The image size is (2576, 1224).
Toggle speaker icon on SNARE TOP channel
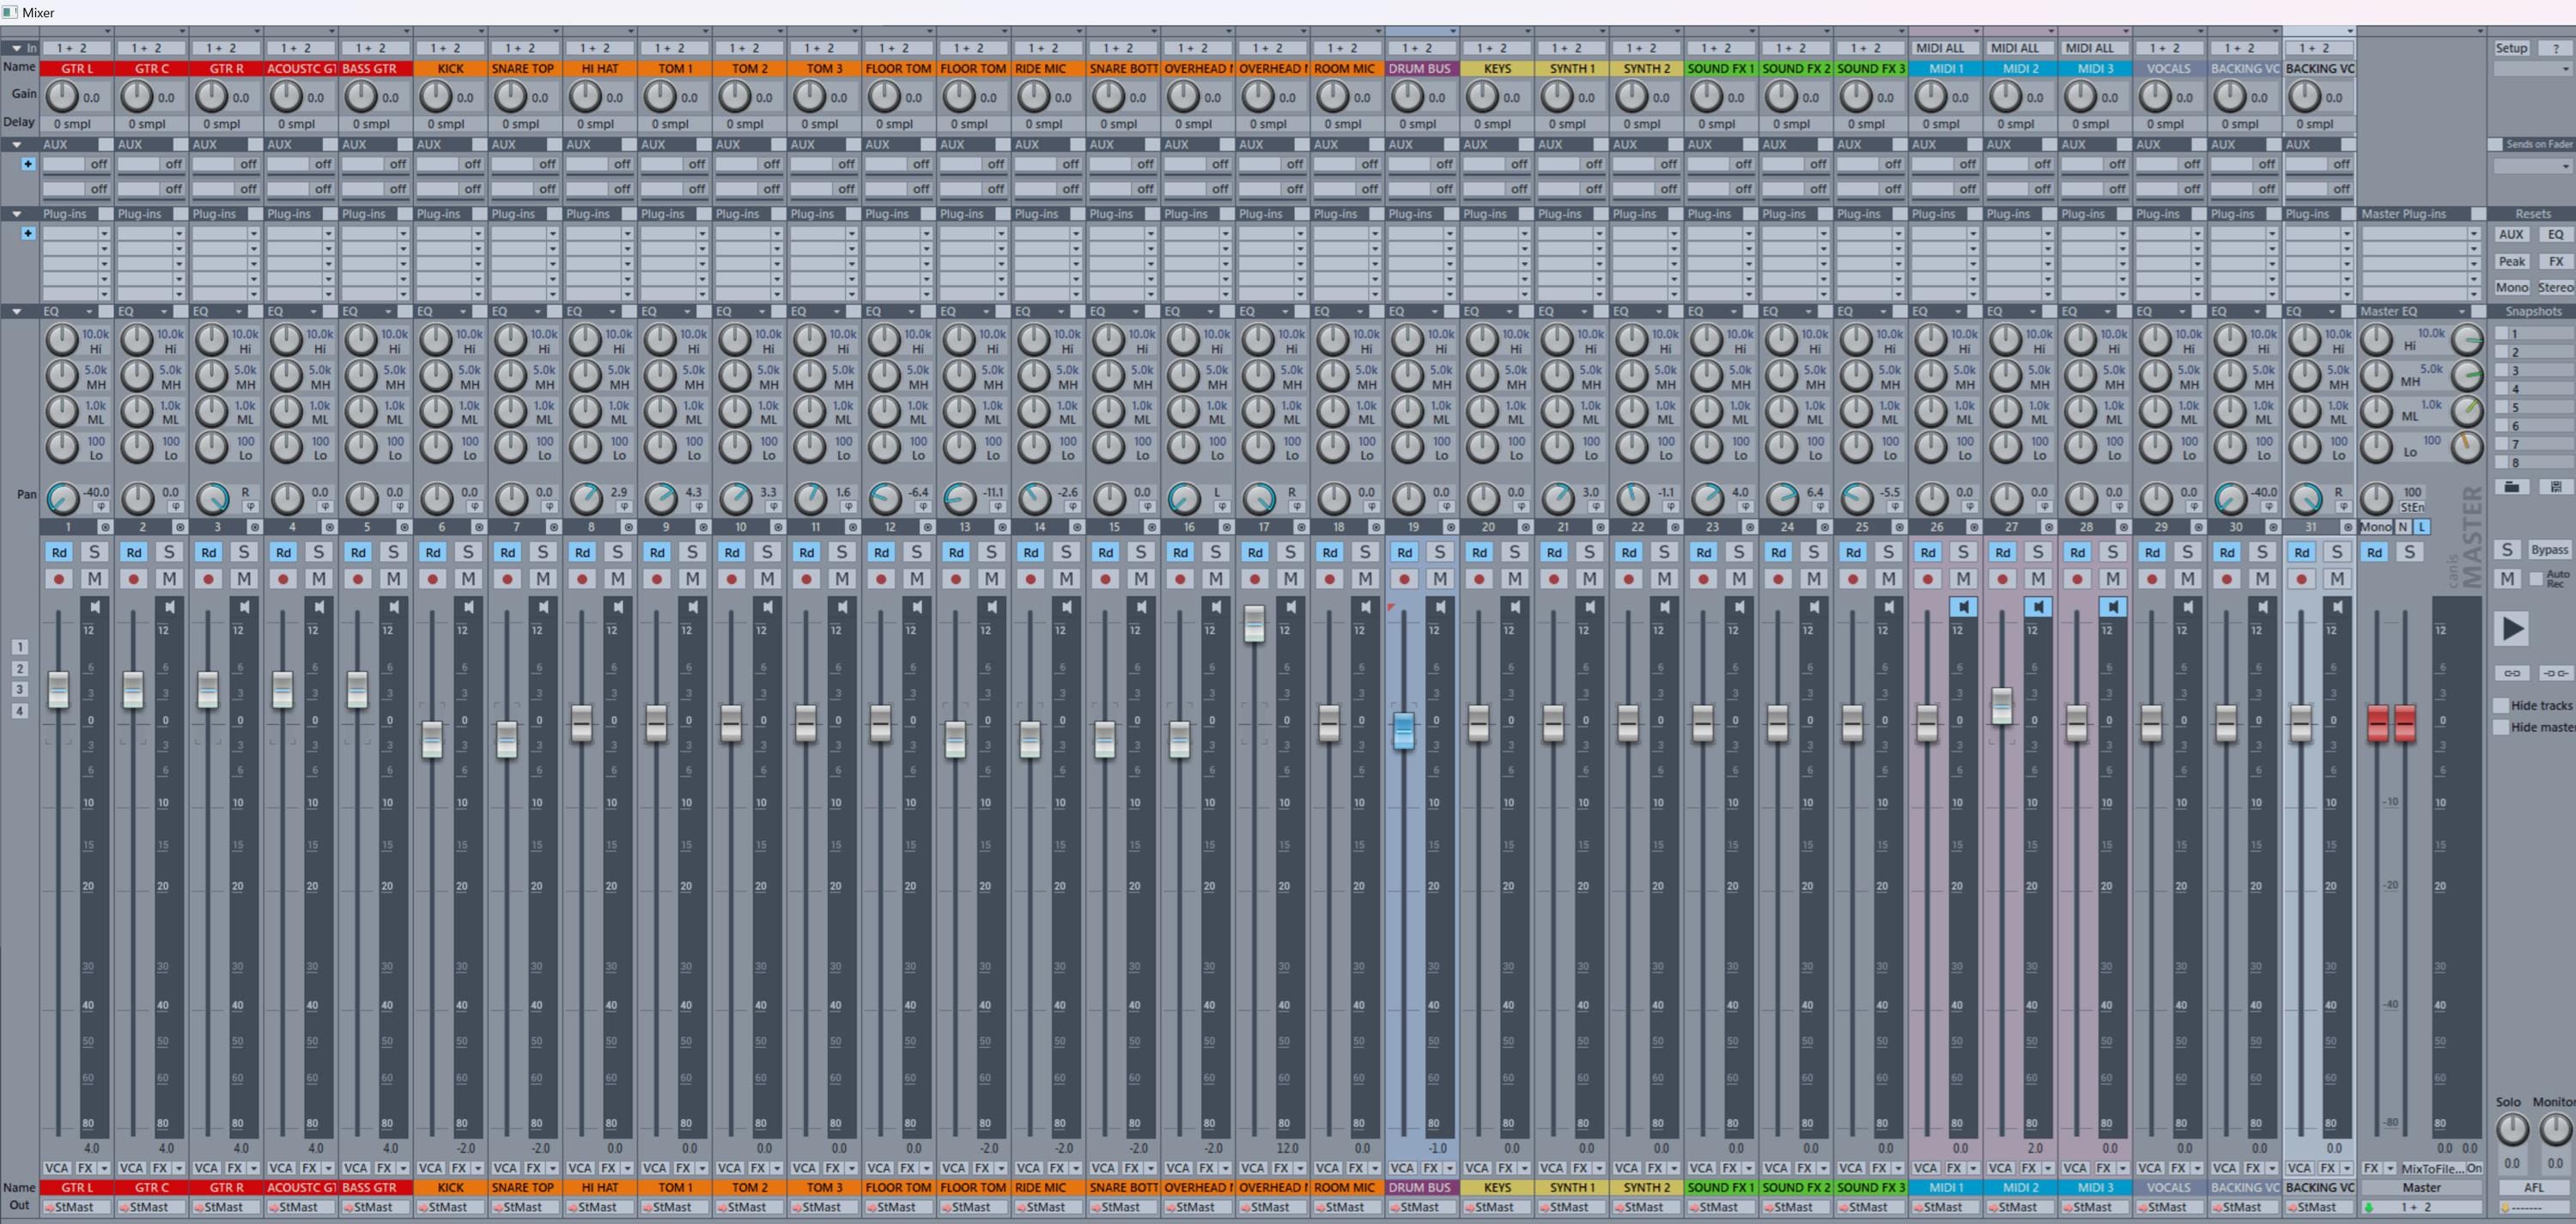(x=544, y=607)
